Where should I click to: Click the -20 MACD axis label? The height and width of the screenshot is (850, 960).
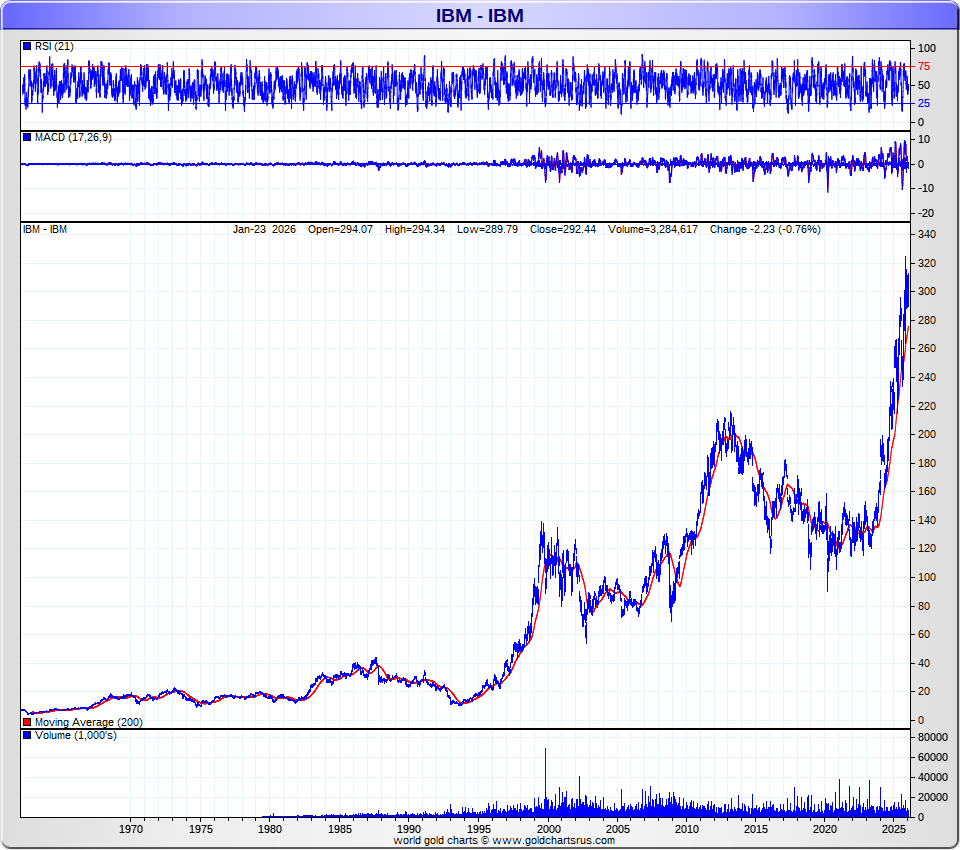coord(926,212)
